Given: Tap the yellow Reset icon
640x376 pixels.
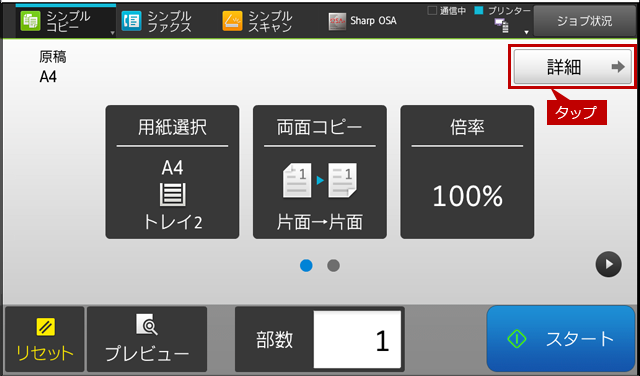Looking at the screenshot, I should pos(45,327).
